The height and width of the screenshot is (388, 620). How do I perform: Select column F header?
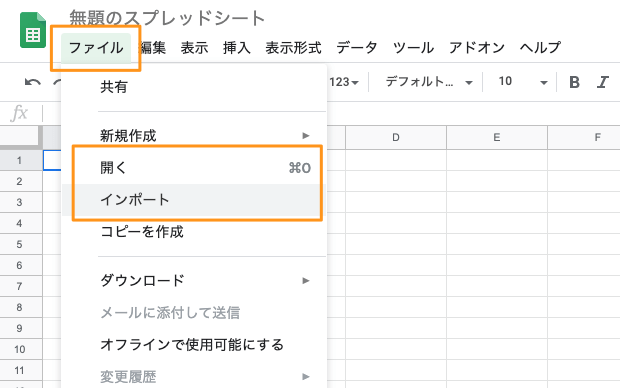[584, 138]
